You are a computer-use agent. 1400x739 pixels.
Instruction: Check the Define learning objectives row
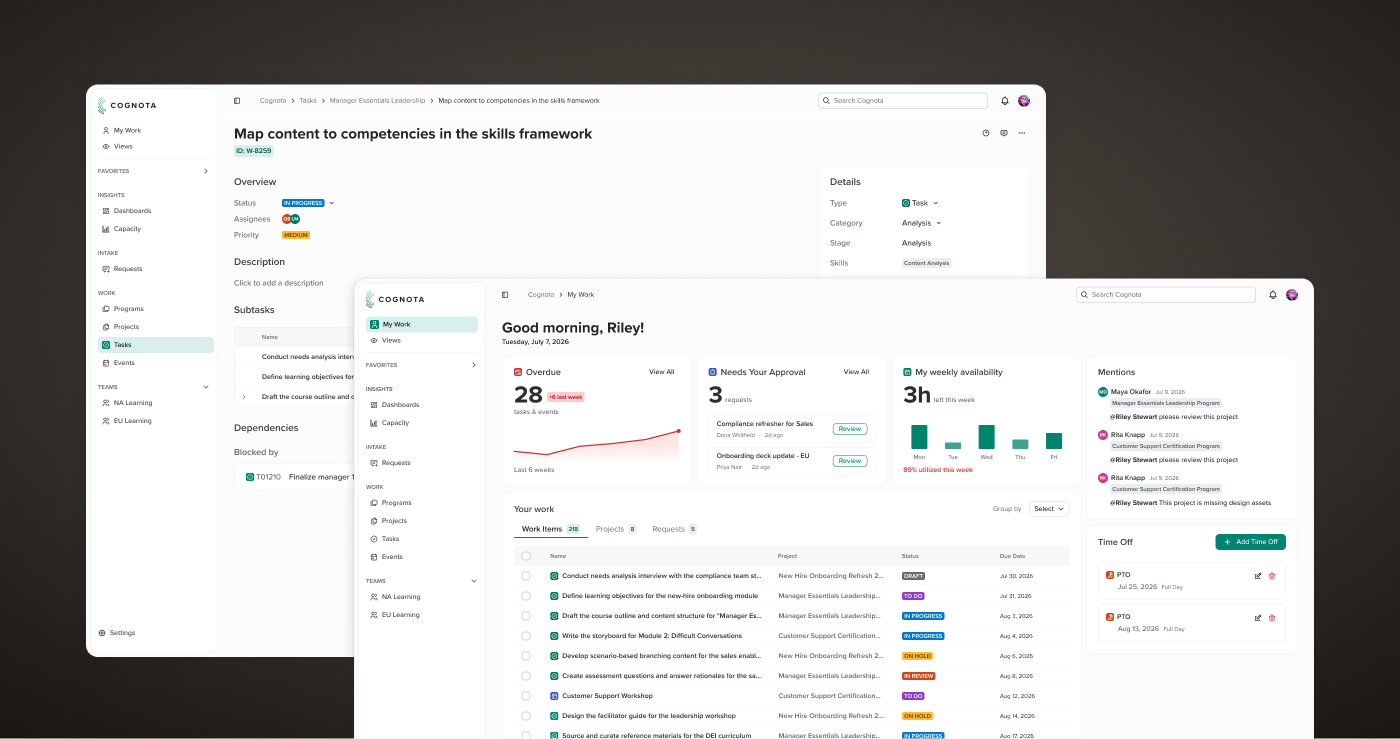(x=526, y=596)
